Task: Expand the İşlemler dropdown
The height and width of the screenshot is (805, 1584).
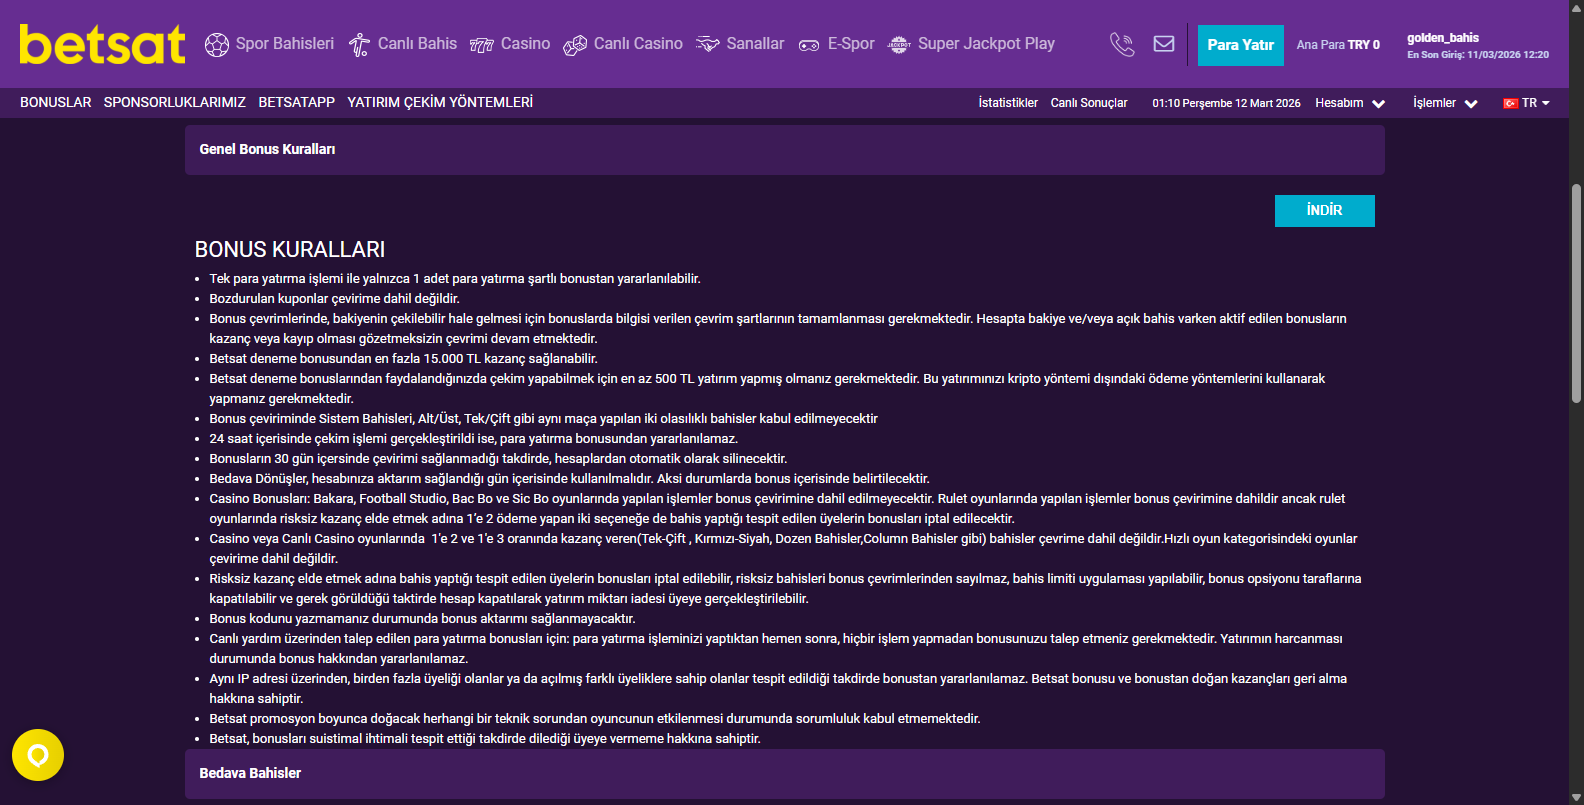Action: point(1445,103)
